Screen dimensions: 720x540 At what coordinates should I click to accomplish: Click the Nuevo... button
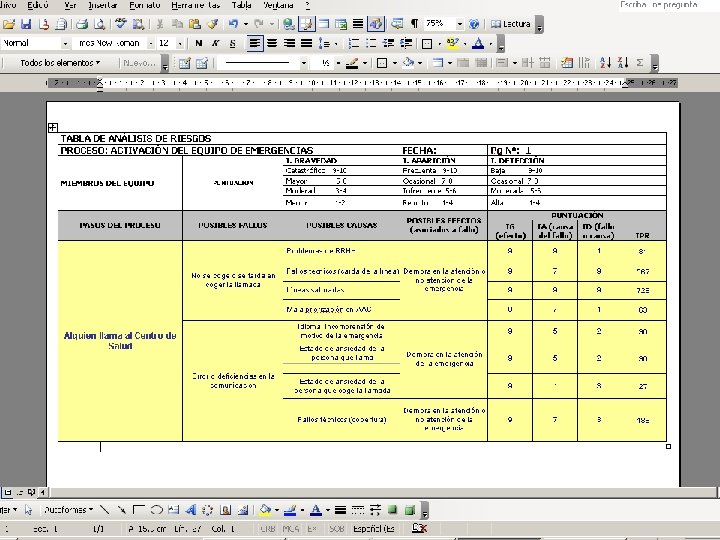(x=139, y=63)
